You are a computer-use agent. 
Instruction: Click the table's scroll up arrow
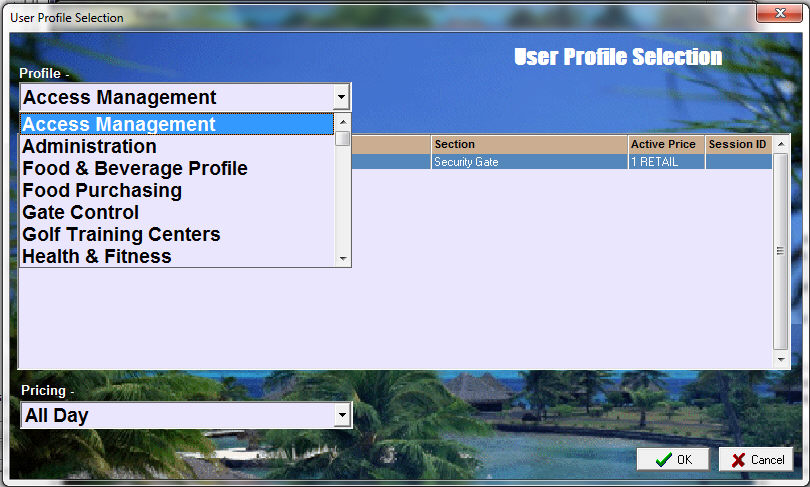tap(782, 145)
